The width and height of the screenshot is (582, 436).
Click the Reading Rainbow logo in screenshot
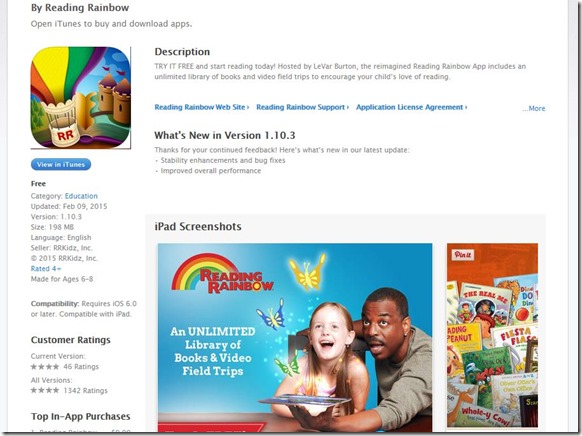[x=222, y=273]
